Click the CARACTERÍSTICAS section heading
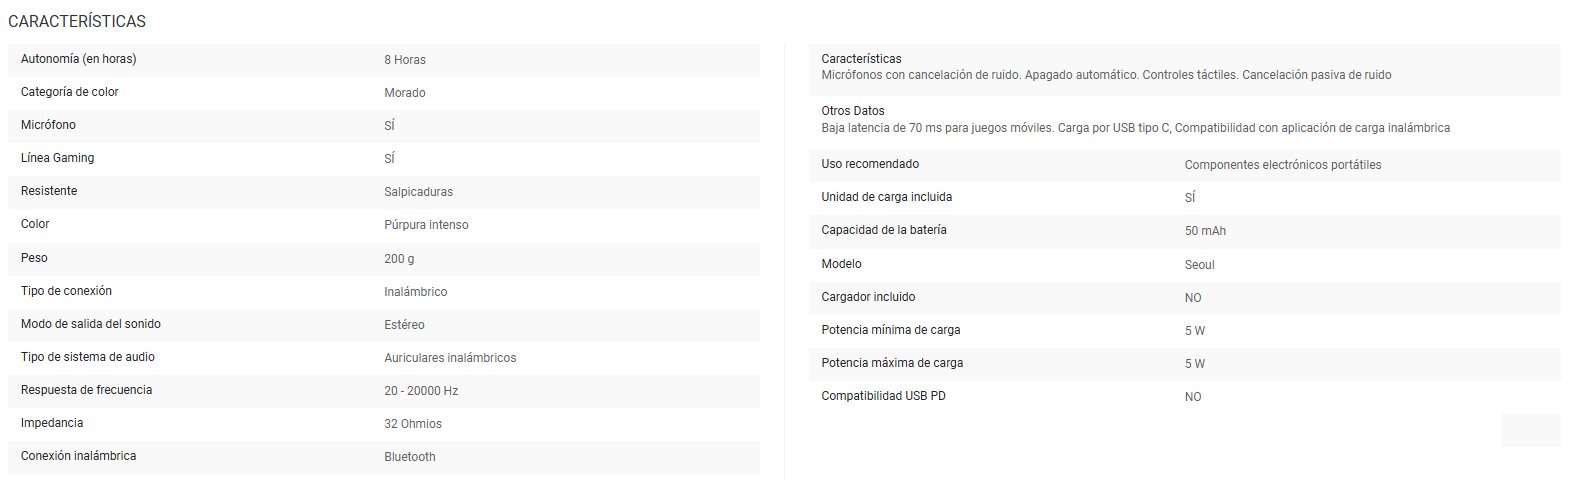 point(77,21)
